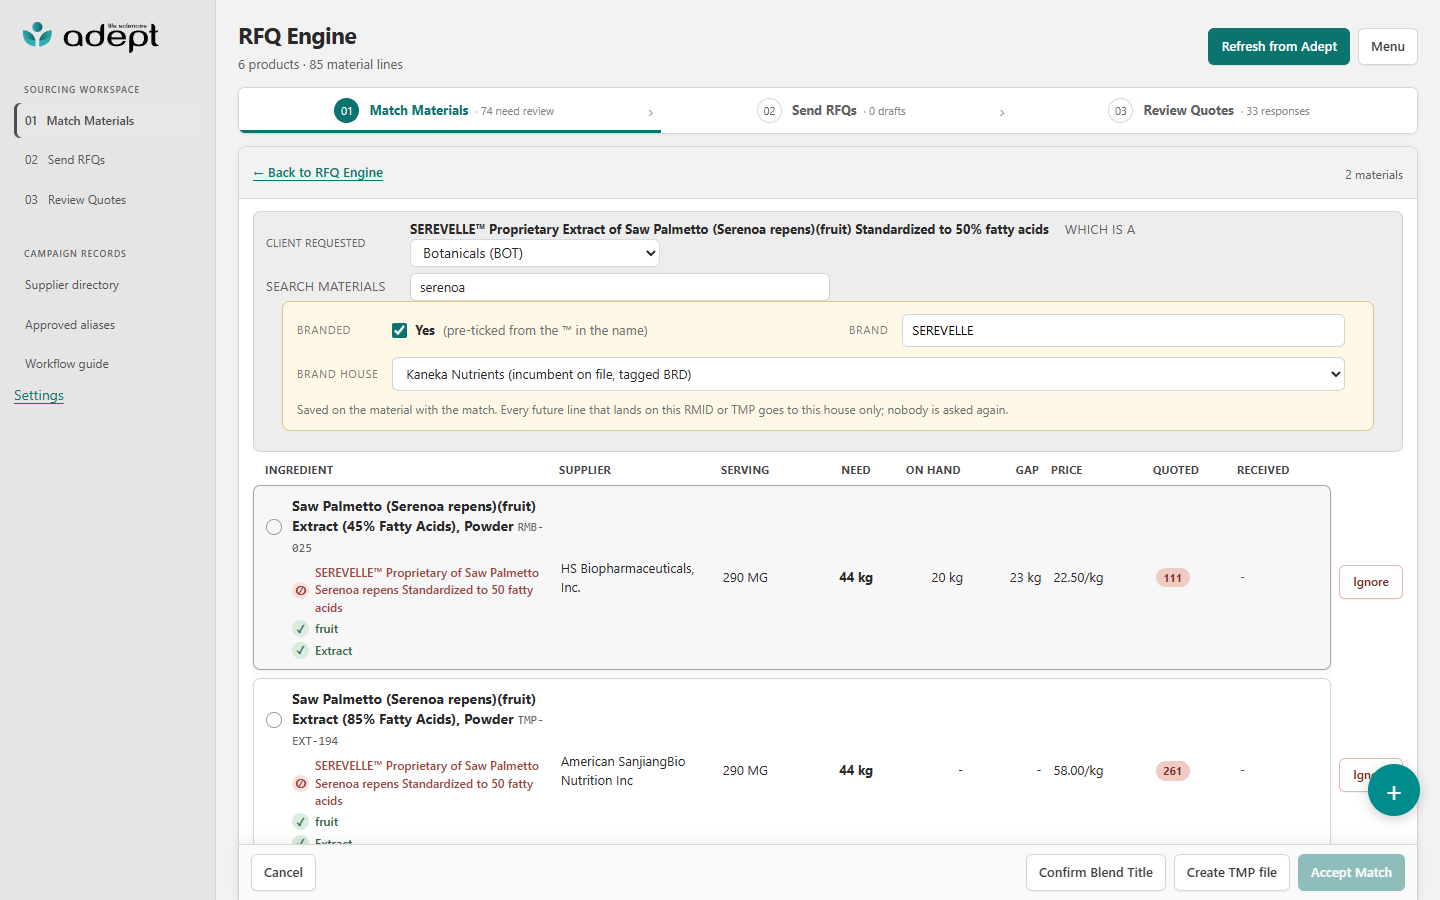Click the search materials field
Screen dimensions: 1440x900
pos(620,287)
